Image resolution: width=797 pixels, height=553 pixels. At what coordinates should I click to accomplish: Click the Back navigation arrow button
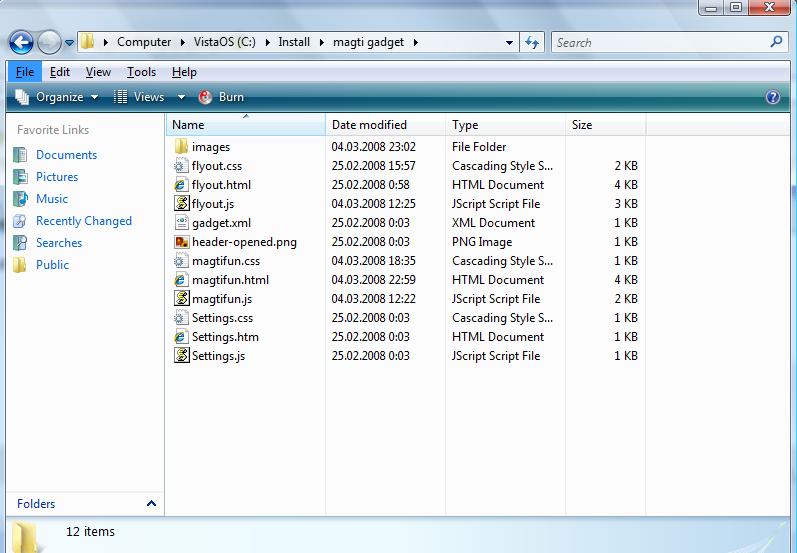pos(22,42)
